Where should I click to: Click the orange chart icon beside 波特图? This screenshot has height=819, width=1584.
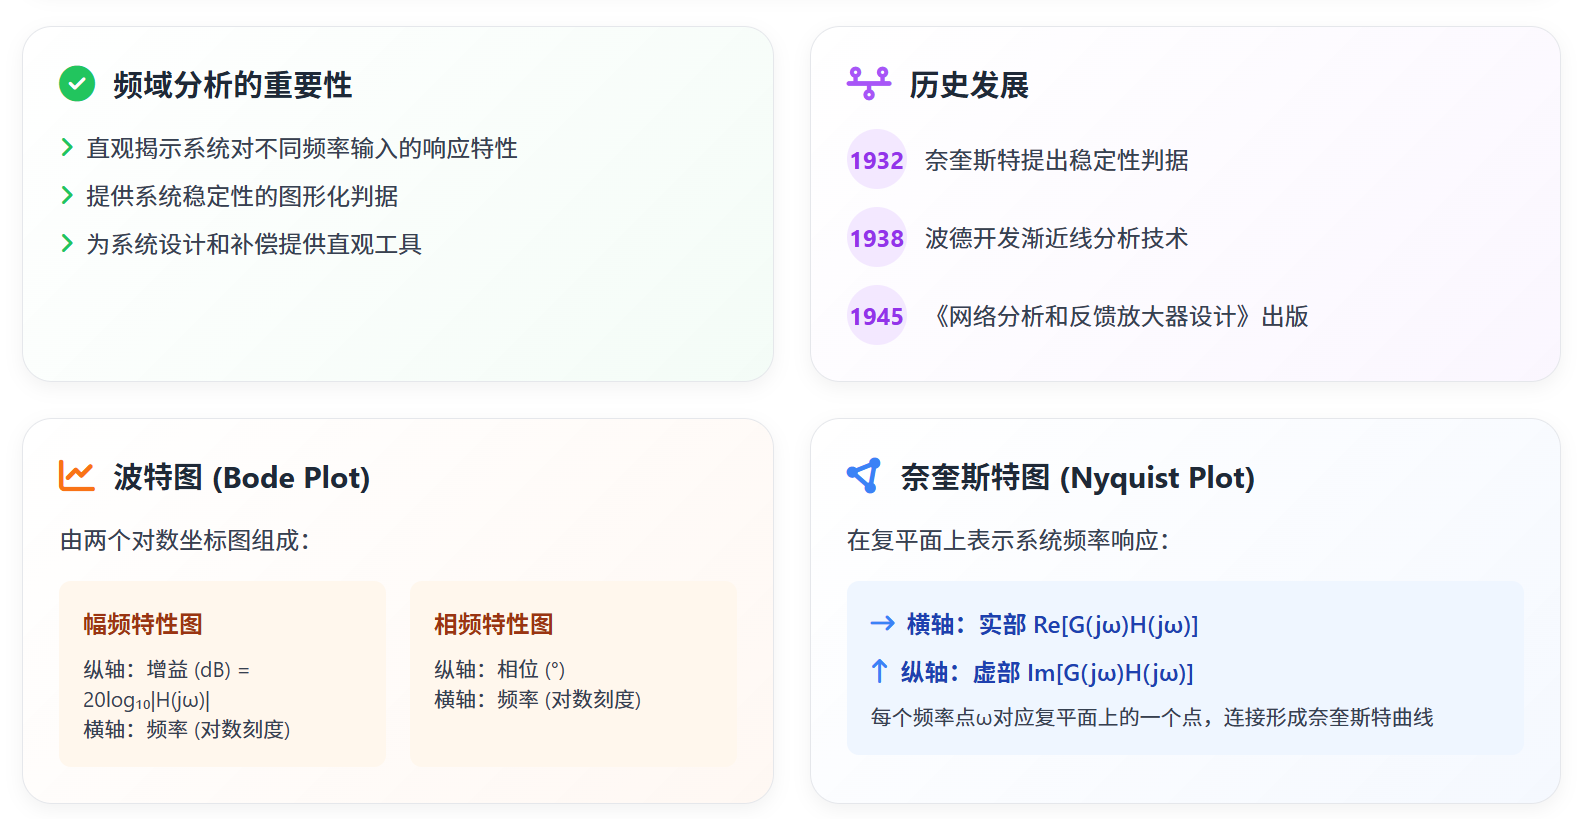coord(77,476)
